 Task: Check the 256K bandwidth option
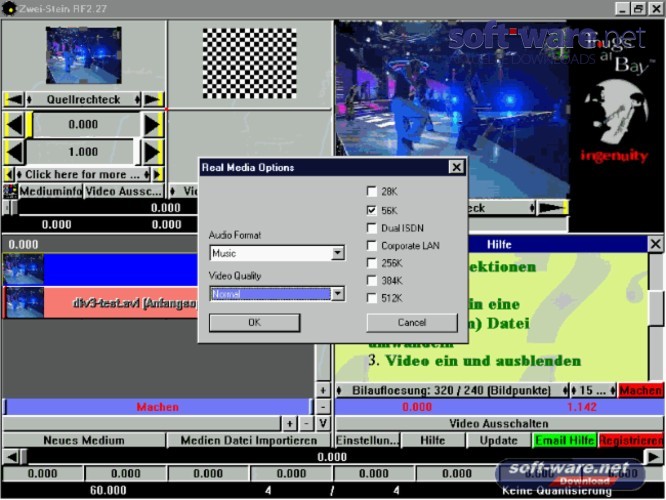coord(372,263)
